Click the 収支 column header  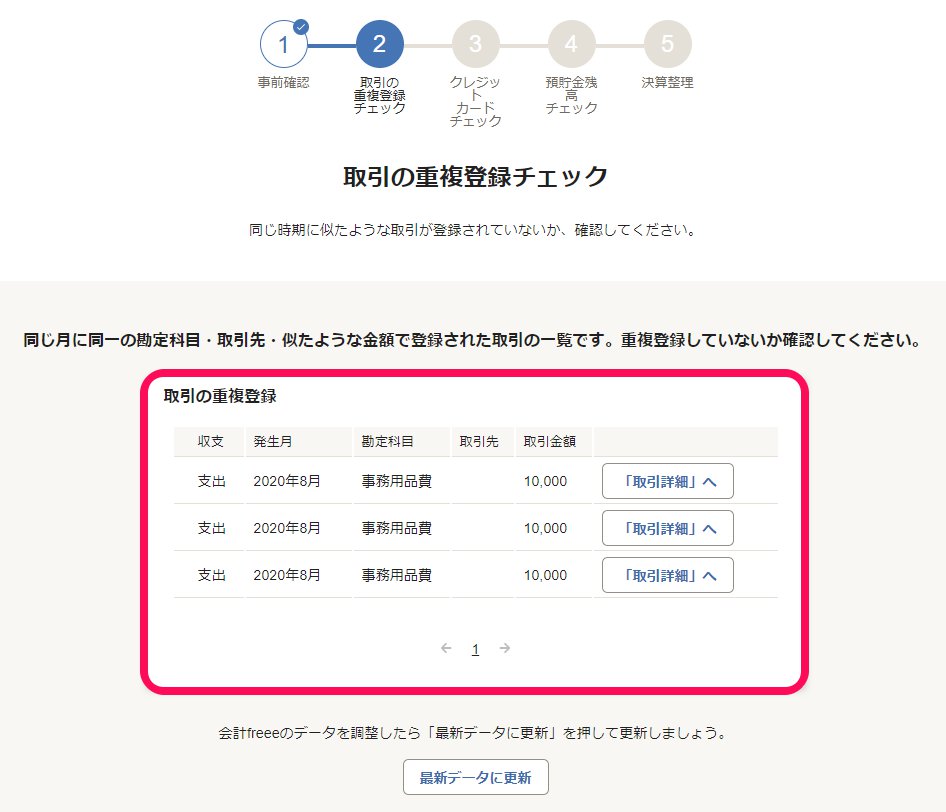pyautogui.click(x=211, y=442)
